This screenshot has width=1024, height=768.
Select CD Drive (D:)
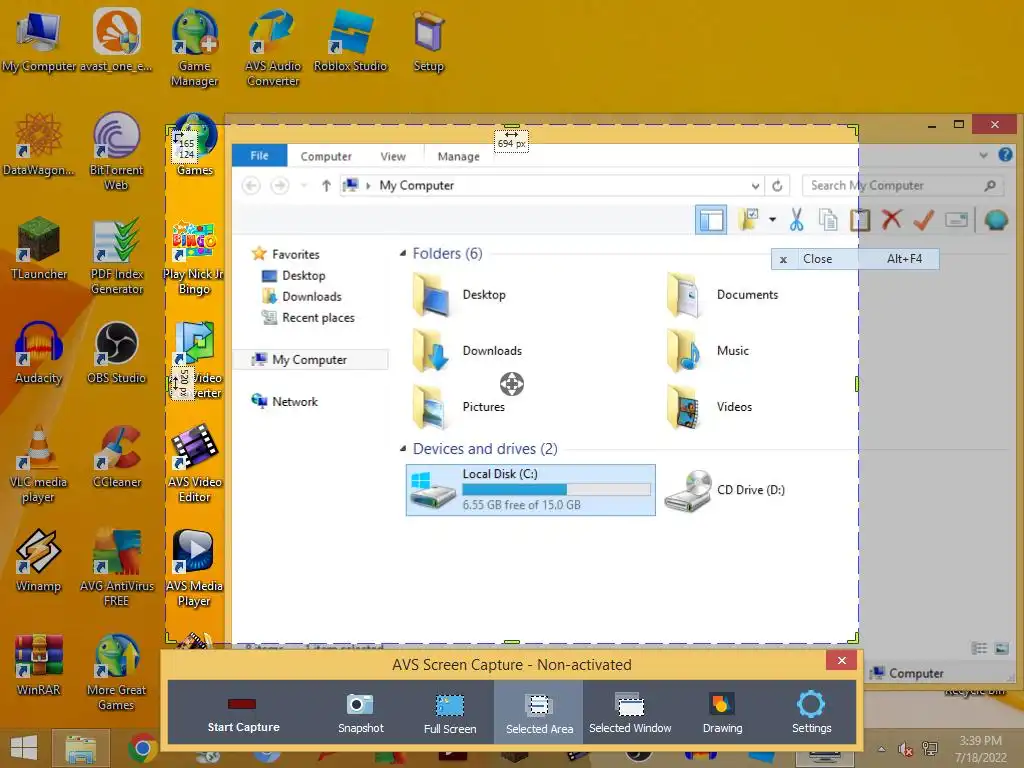click(724, 490)
